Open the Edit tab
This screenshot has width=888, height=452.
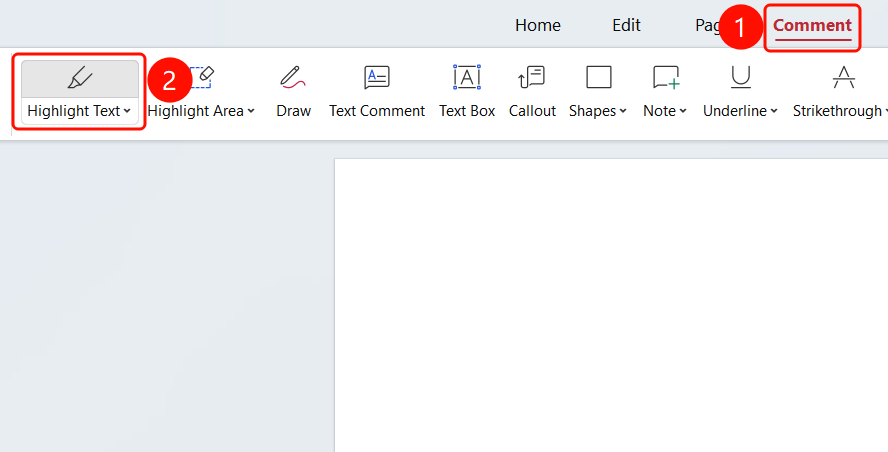[626, 25]
